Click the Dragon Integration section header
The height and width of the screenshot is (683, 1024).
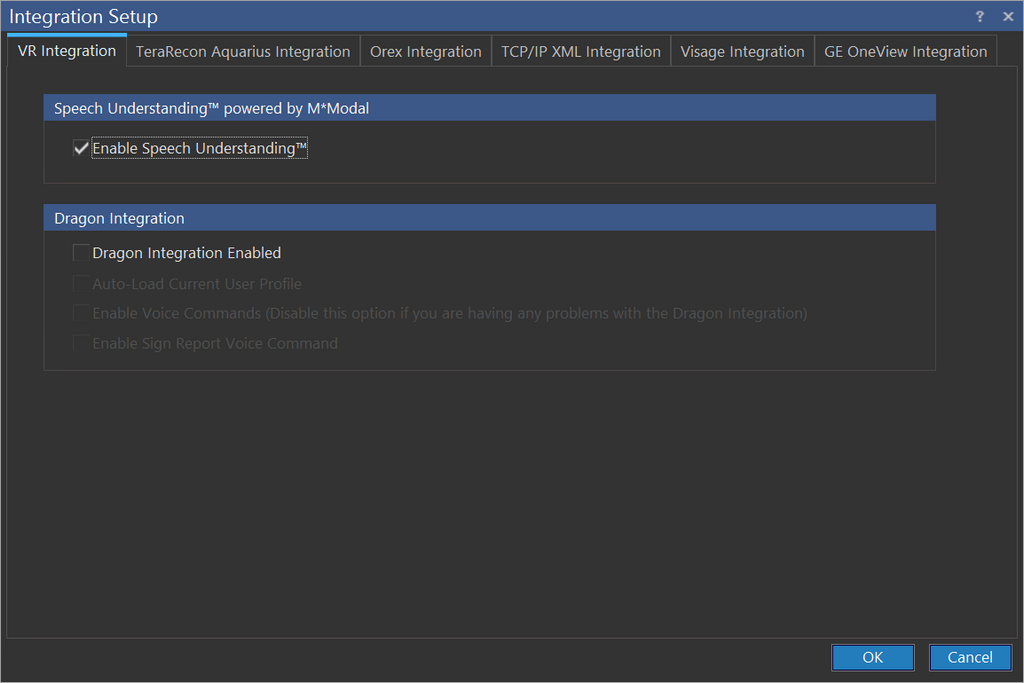119,218
